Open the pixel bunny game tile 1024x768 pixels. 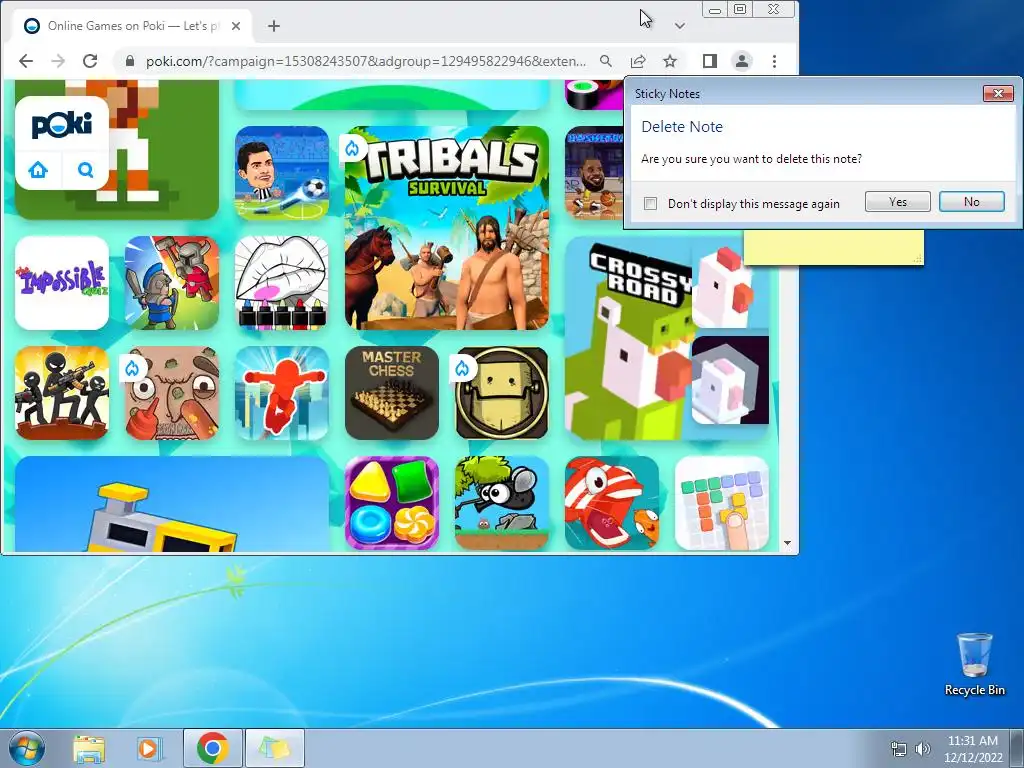[x=730, y=380]
